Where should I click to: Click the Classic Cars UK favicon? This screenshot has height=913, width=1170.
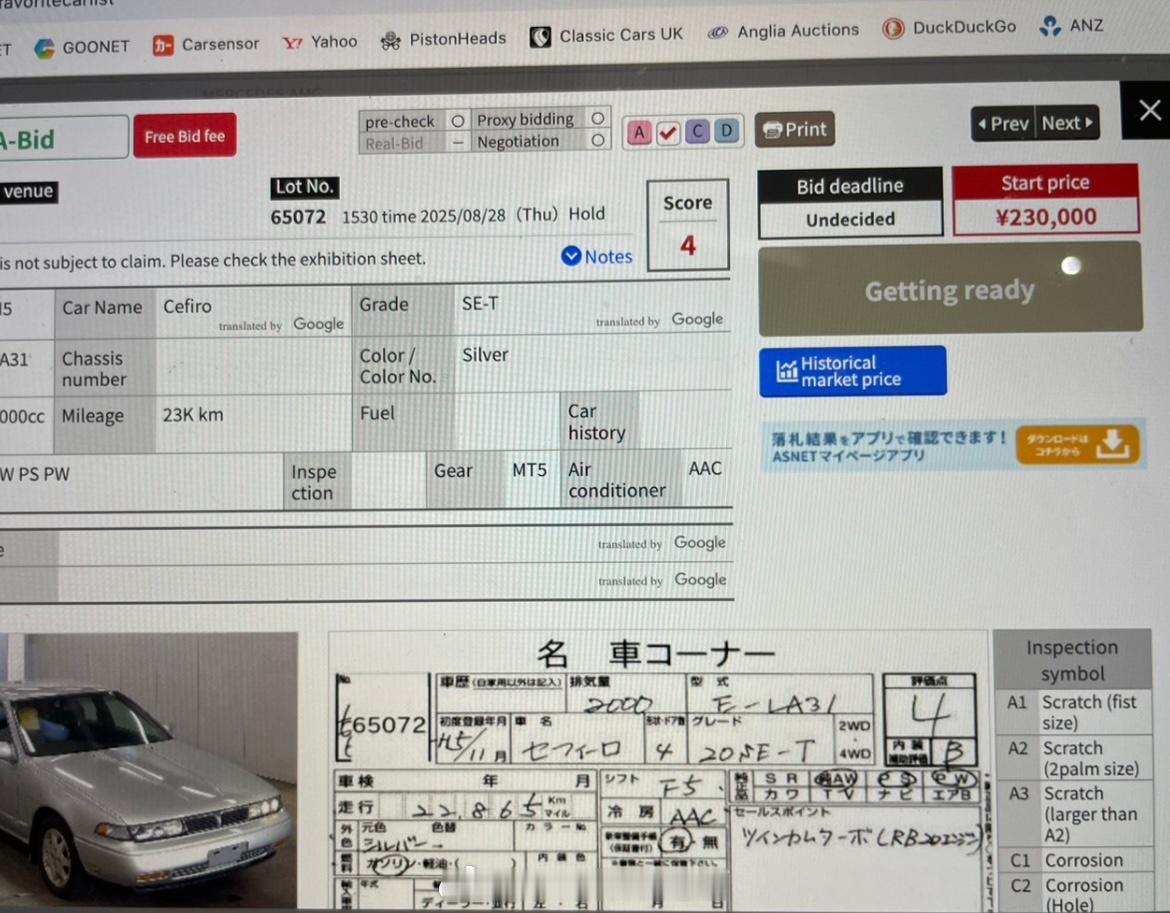(x=540, y=36)
